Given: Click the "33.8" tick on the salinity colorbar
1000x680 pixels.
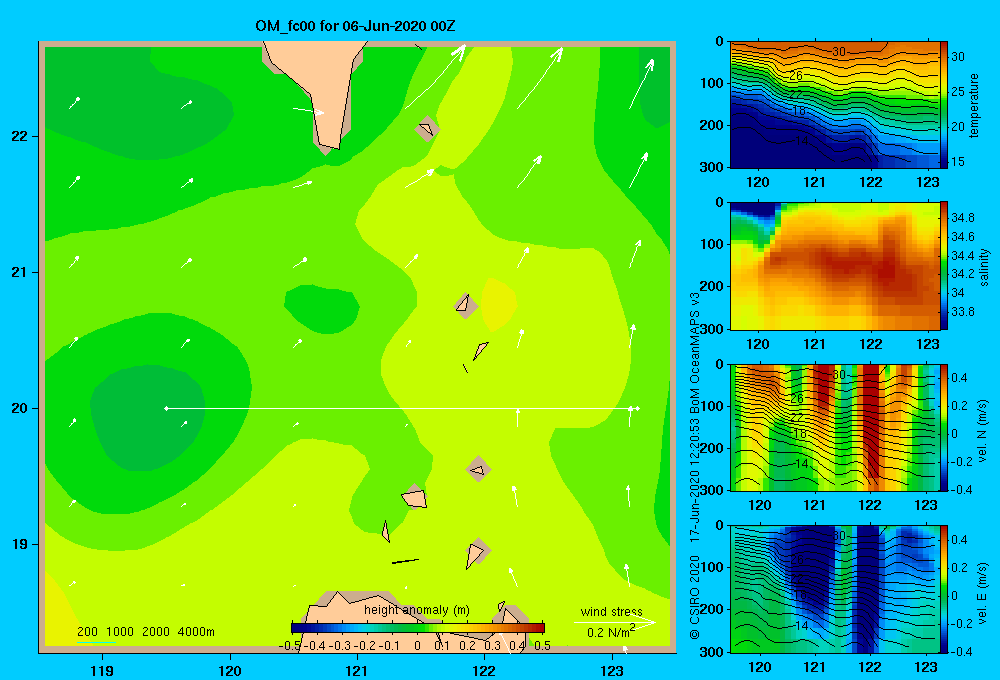Looking at the screenshot, I should 963,312.
